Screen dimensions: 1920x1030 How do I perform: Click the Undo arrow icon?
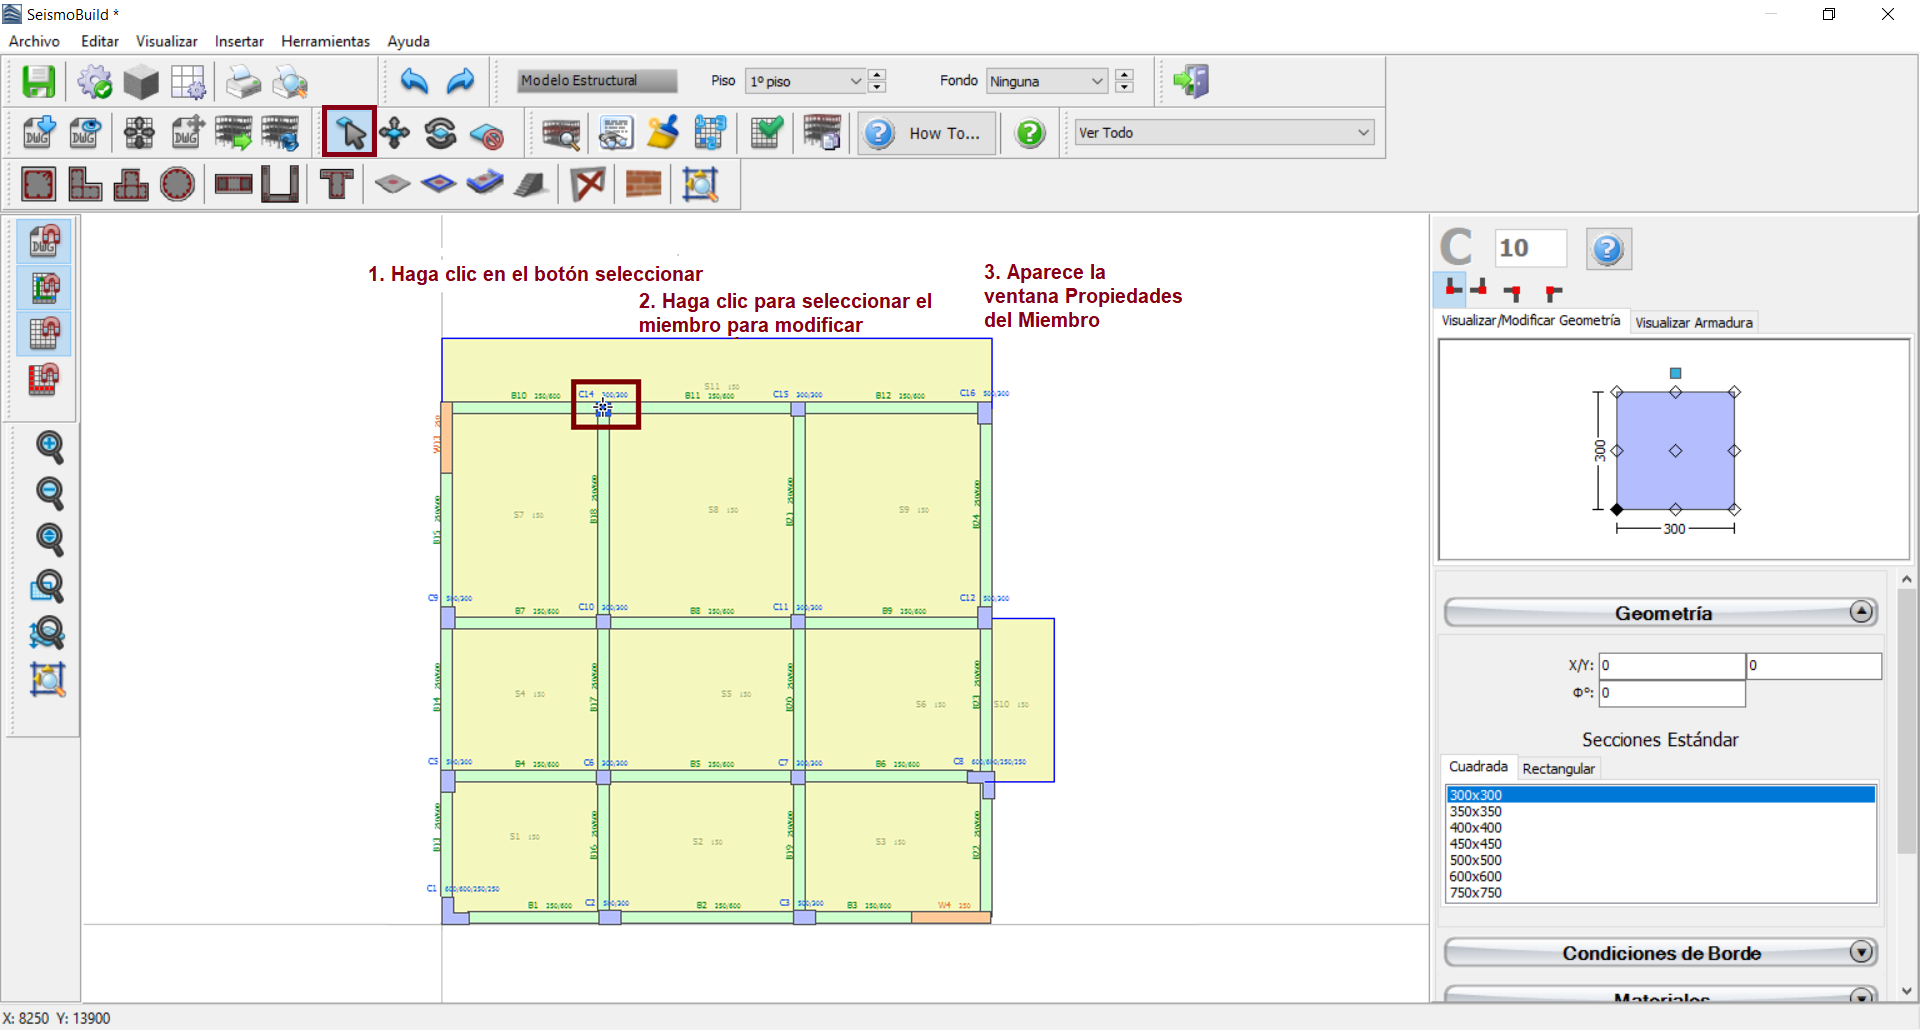tap(414, 81)
